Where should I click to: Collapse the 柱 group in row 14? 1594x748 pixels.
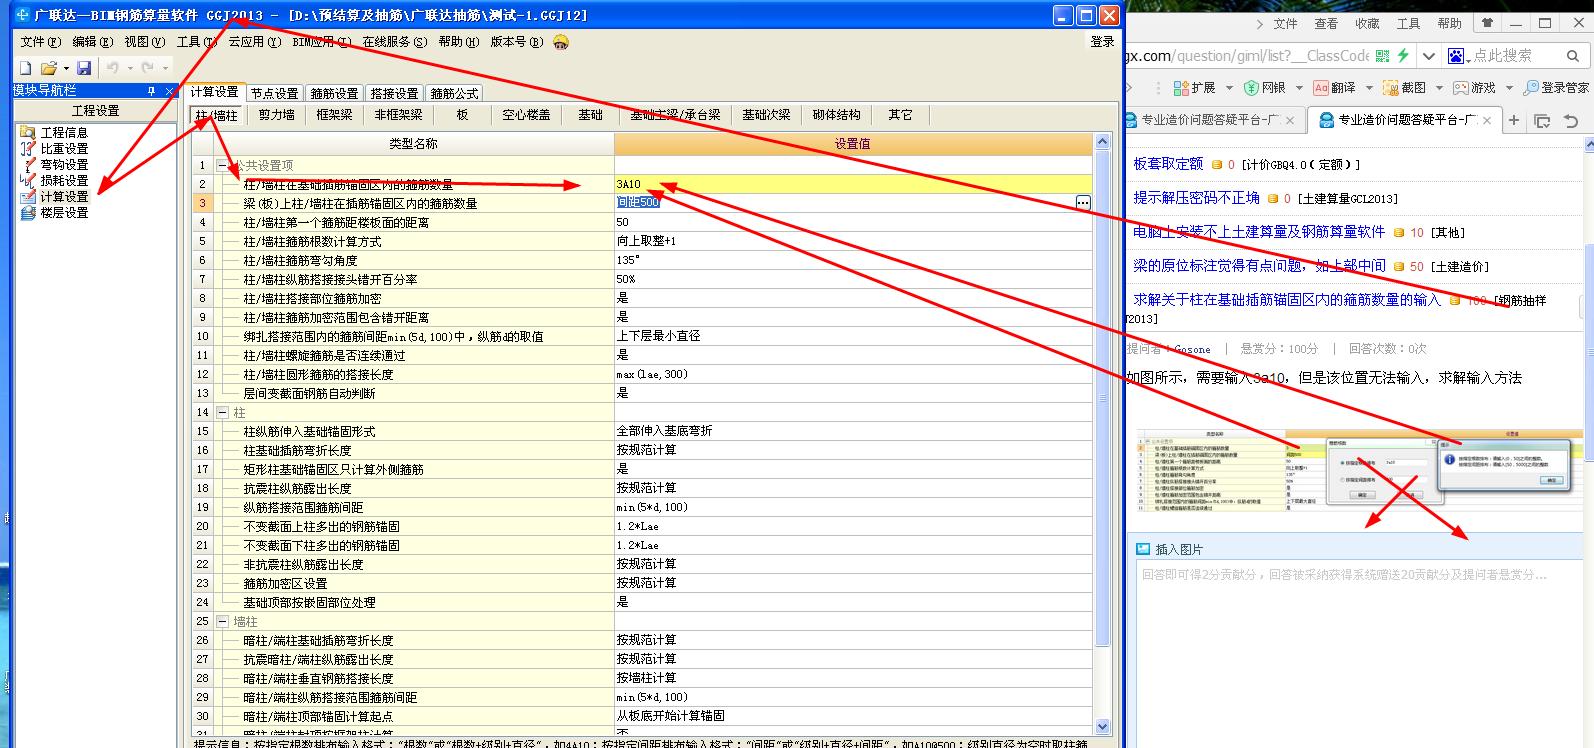coord(222,412)
